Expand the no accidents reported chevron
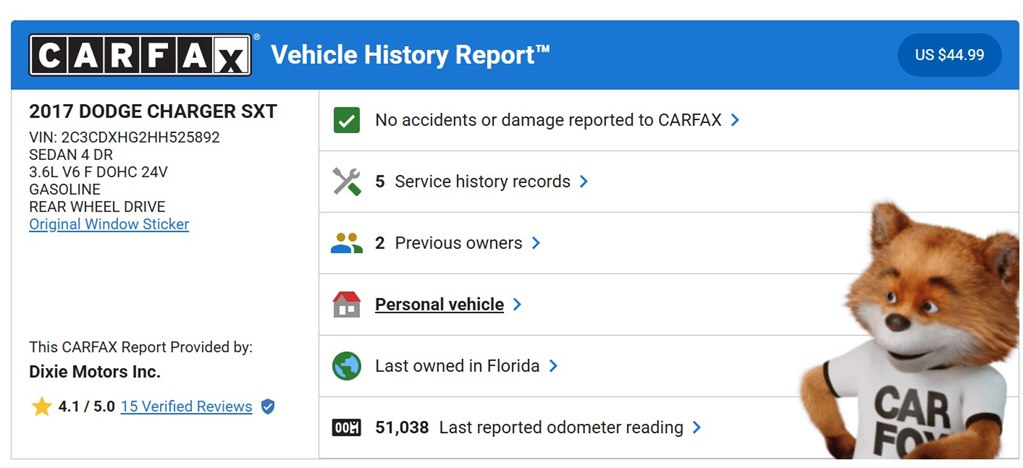Screen dimensions: 1023x468 pos(735,120)
